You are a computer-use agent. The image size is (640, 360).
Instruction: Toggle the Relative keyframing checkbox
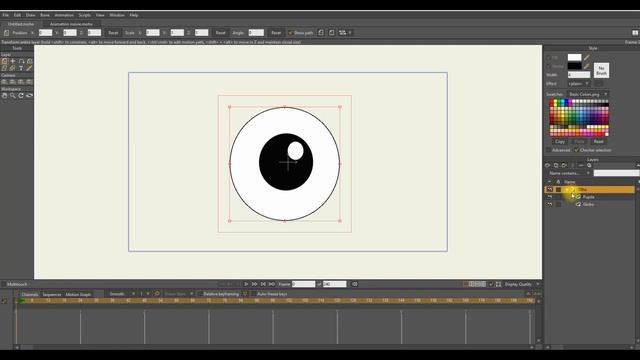[200, 294]
